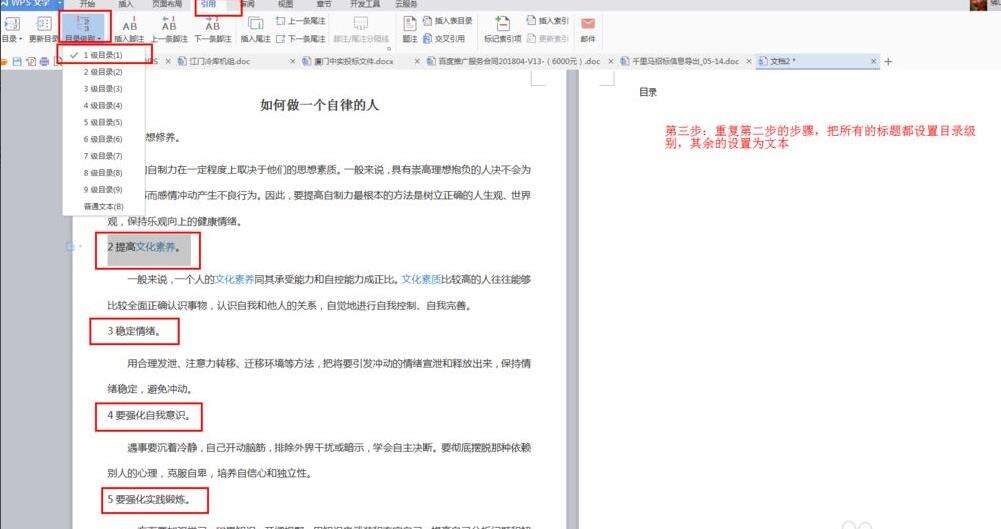Screen dimensions: 1001x529
Task: Click heading 3 稳定情绪
Action: click(134, 331)
